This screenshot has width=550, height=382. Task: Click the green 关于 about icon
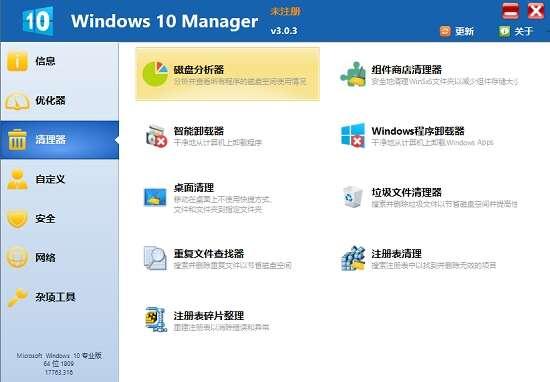click(504, 31)
